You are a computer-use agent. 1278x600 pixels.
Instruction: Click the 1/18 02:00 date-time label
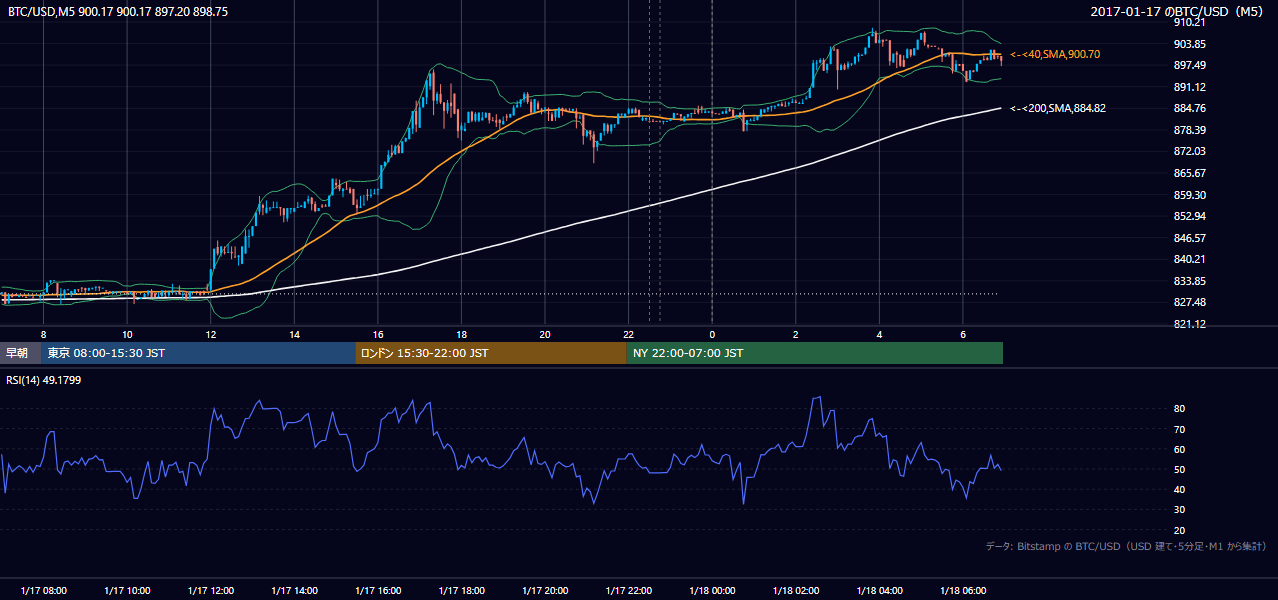pos(796,591)
